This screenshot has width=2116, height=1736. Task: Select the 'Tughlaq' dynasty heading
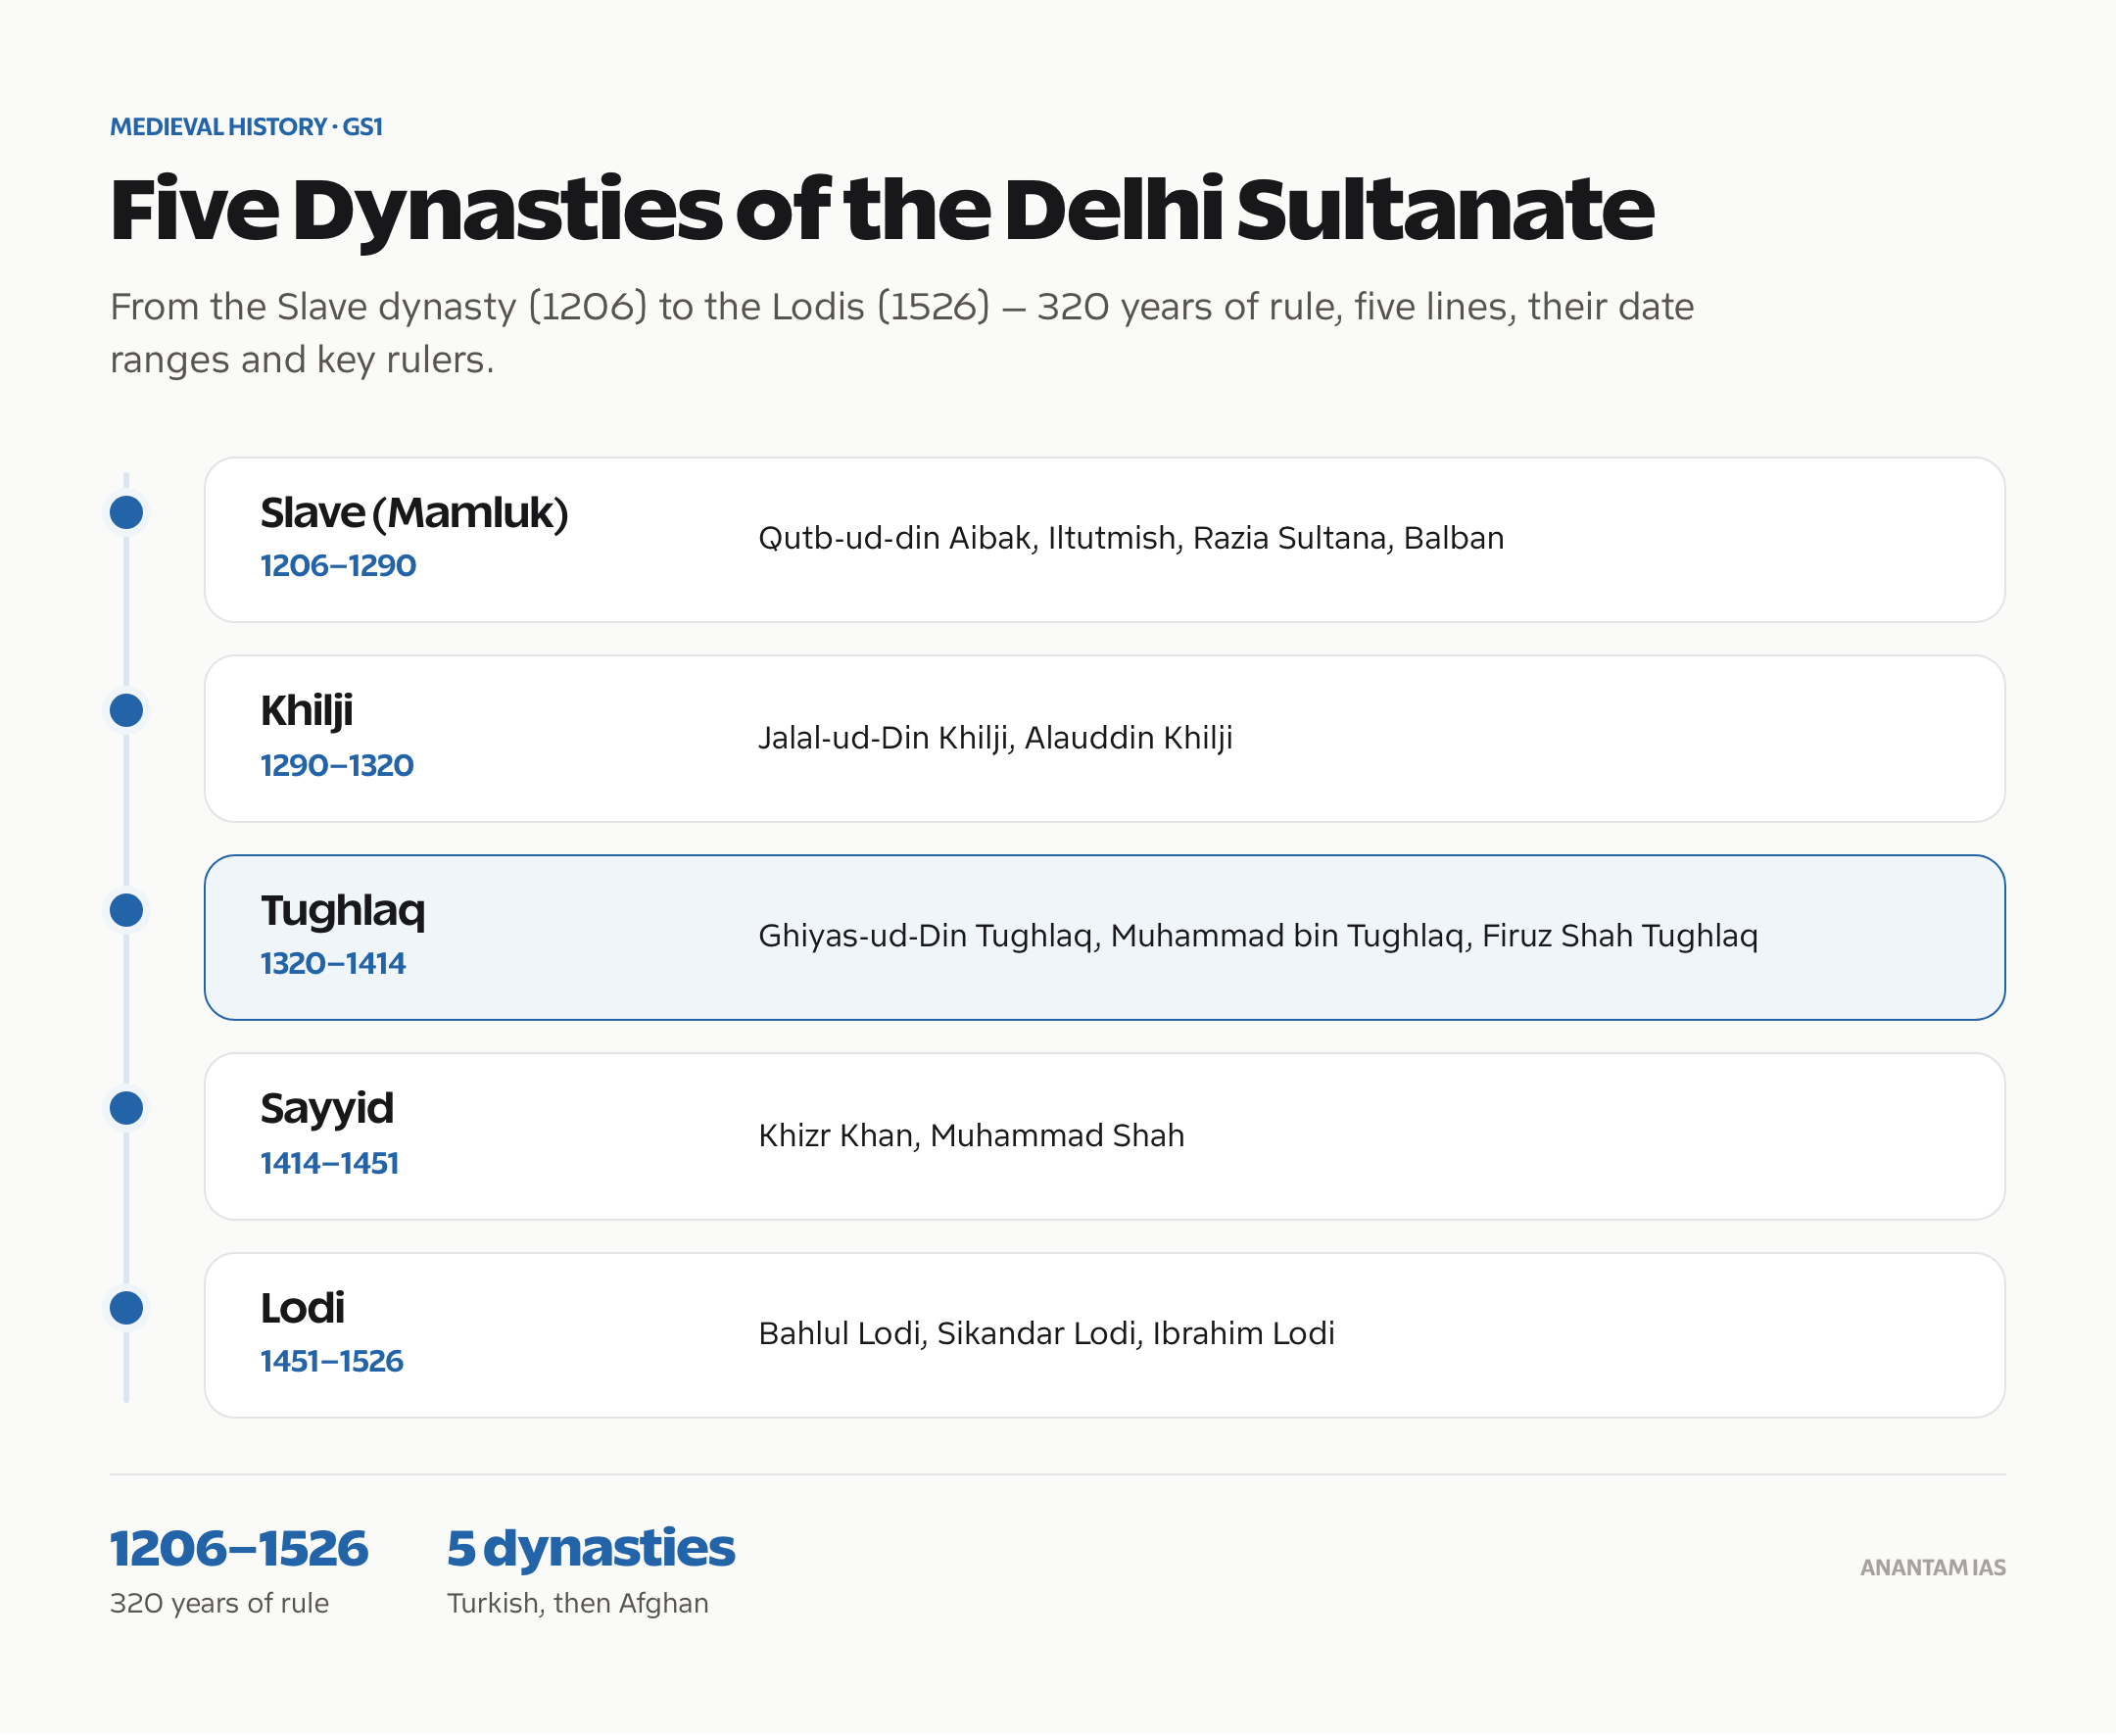tap(343, 912)
